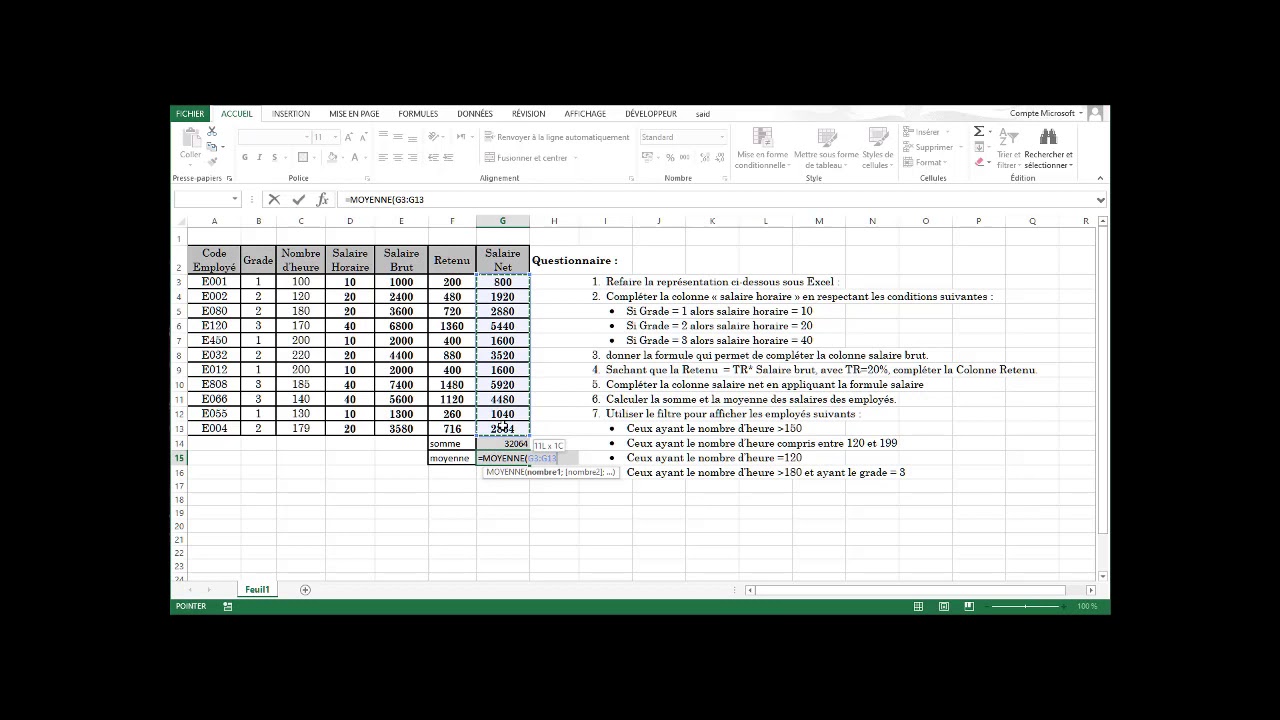Click the decrease decimal icon
The width and height of the screenshot is (1280, 720).
[x=719, y=158]
